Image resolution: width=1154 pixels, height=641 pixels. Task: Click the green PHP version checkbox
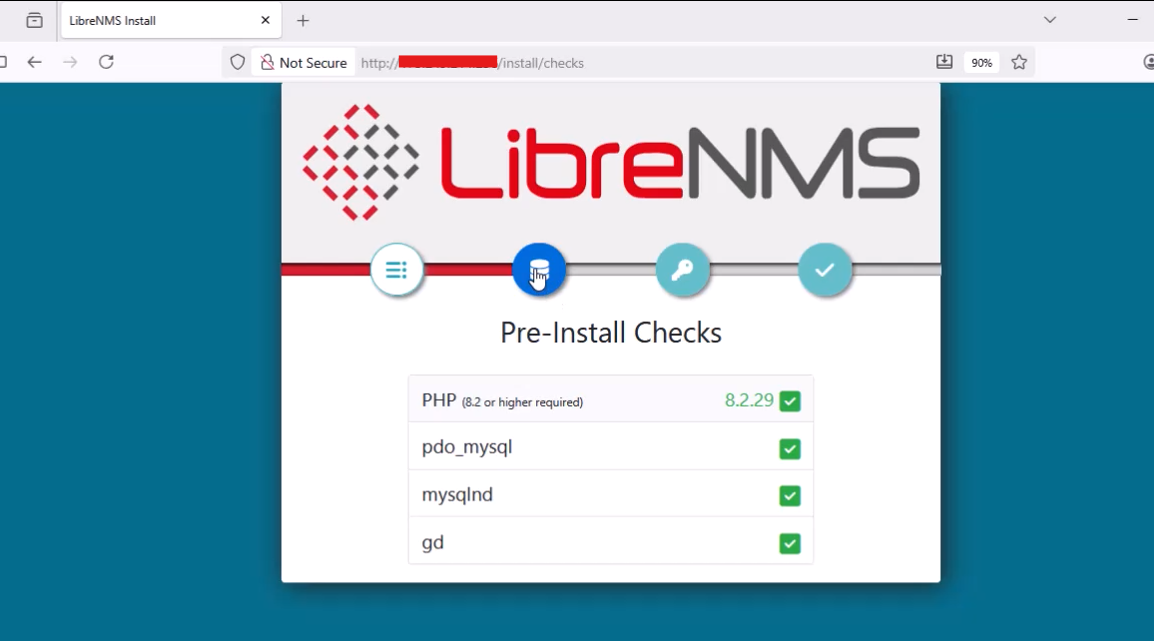pyautogui.click(x=790, y=401)
